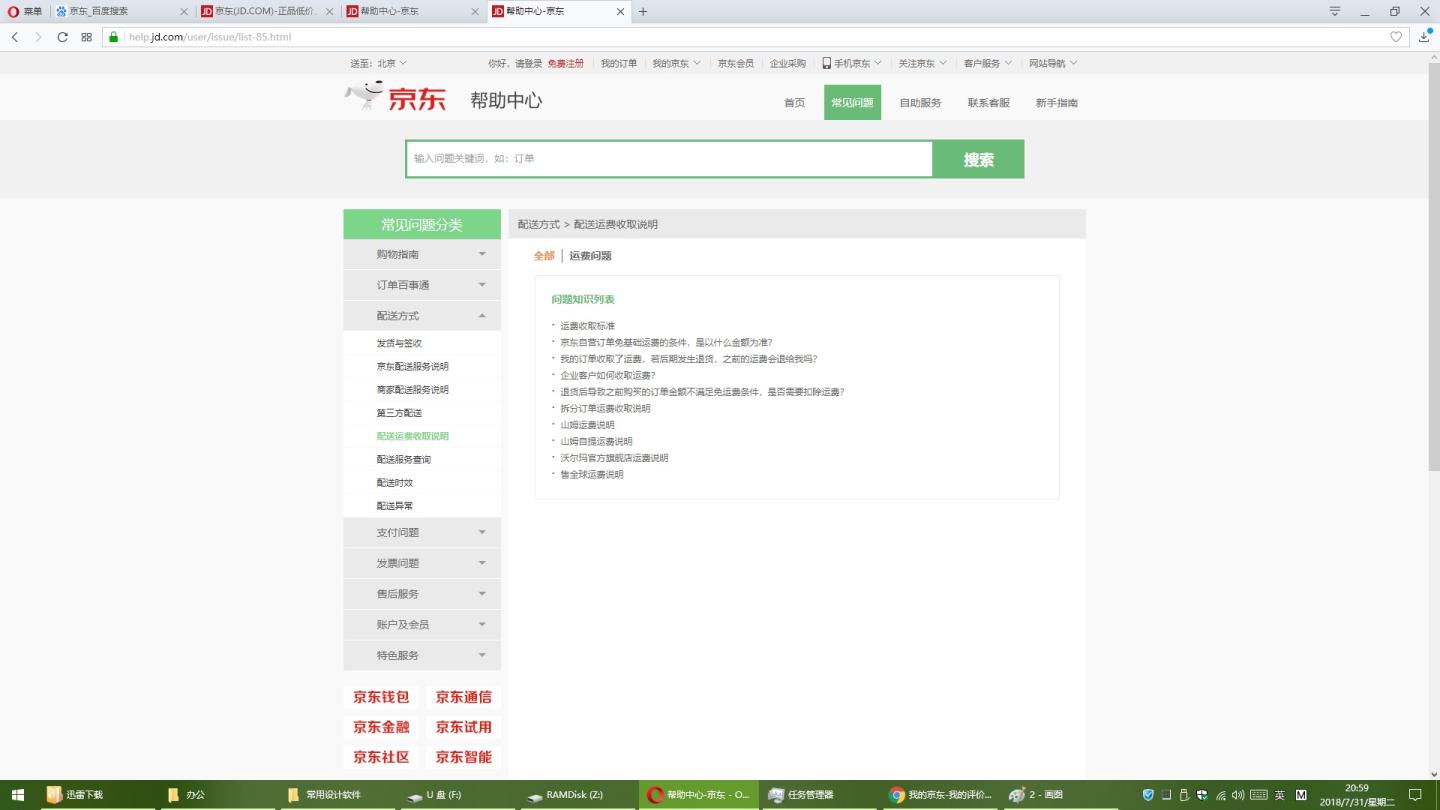The image size is (1440, 810).
Task: Open the 送至 北京 location dropdown
Action: [x=379, y=63]
